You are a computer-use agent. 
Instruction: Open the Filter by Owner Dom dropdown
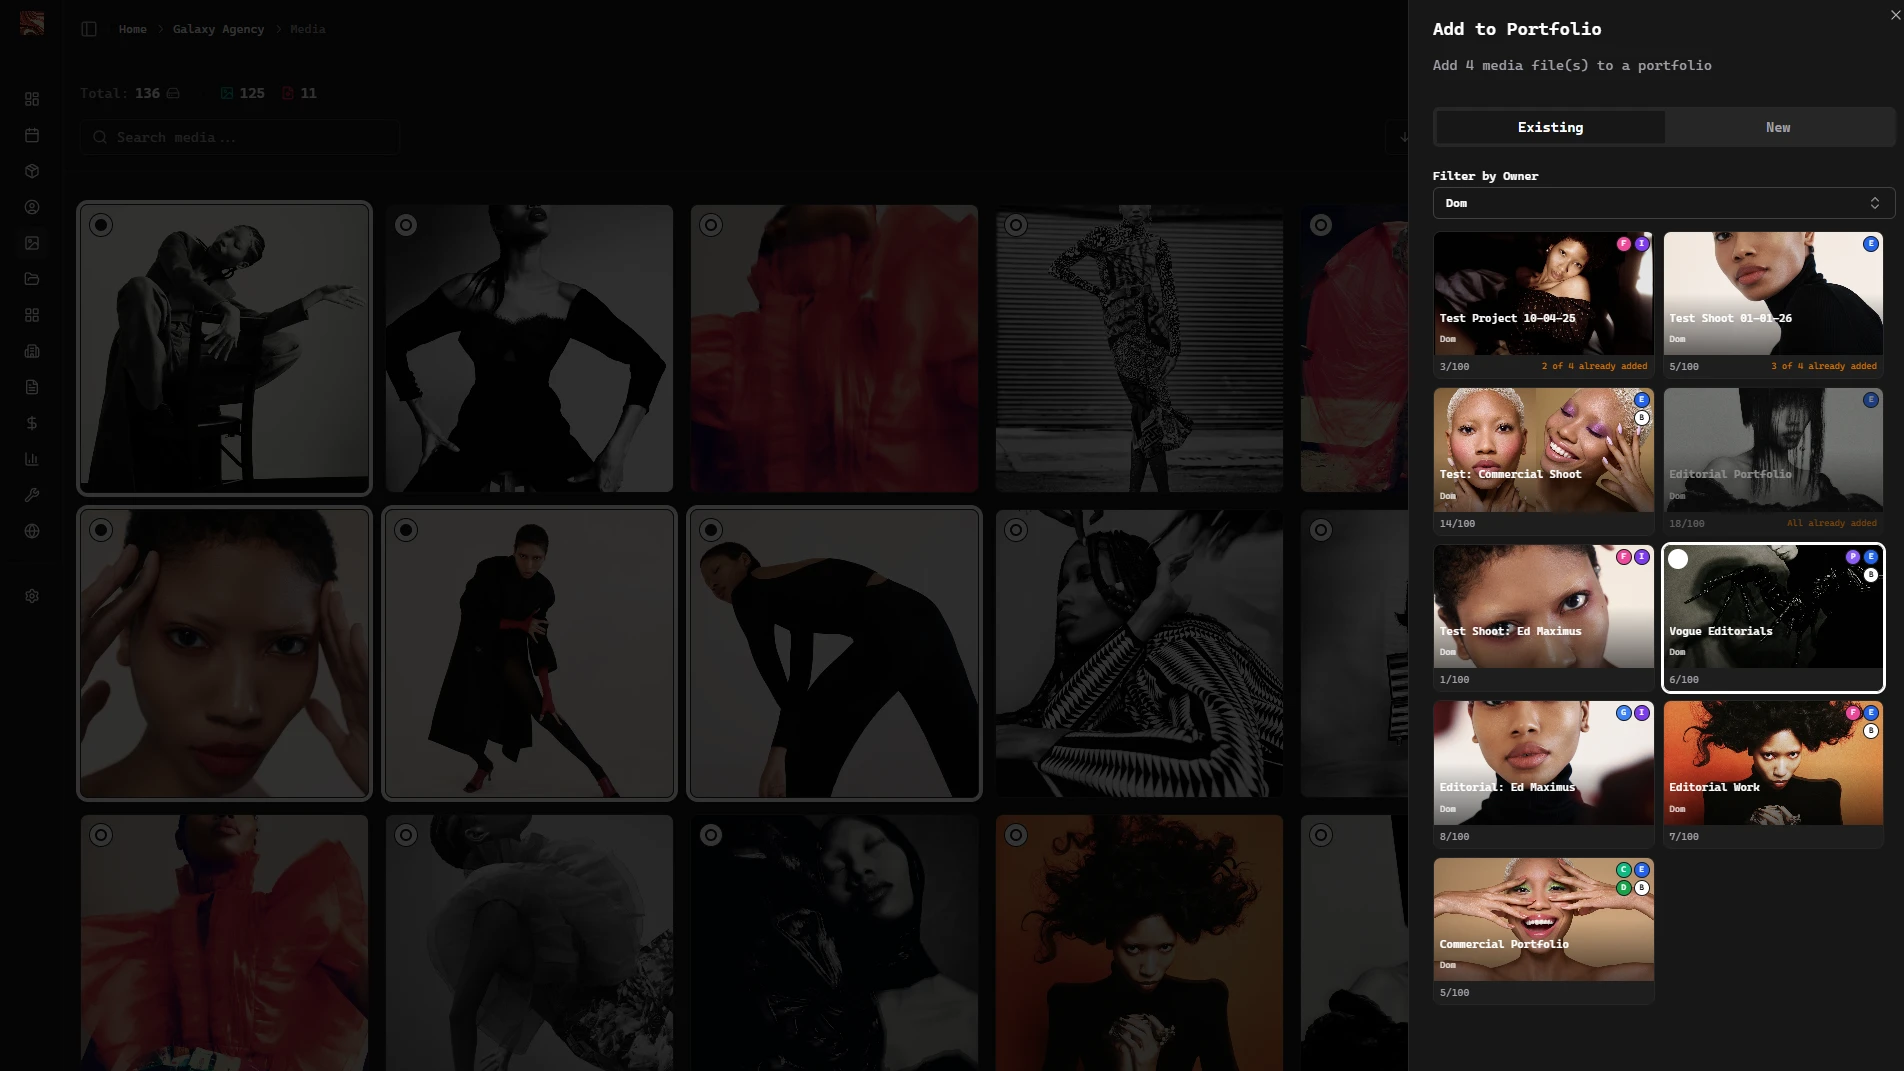[1663, 203]
